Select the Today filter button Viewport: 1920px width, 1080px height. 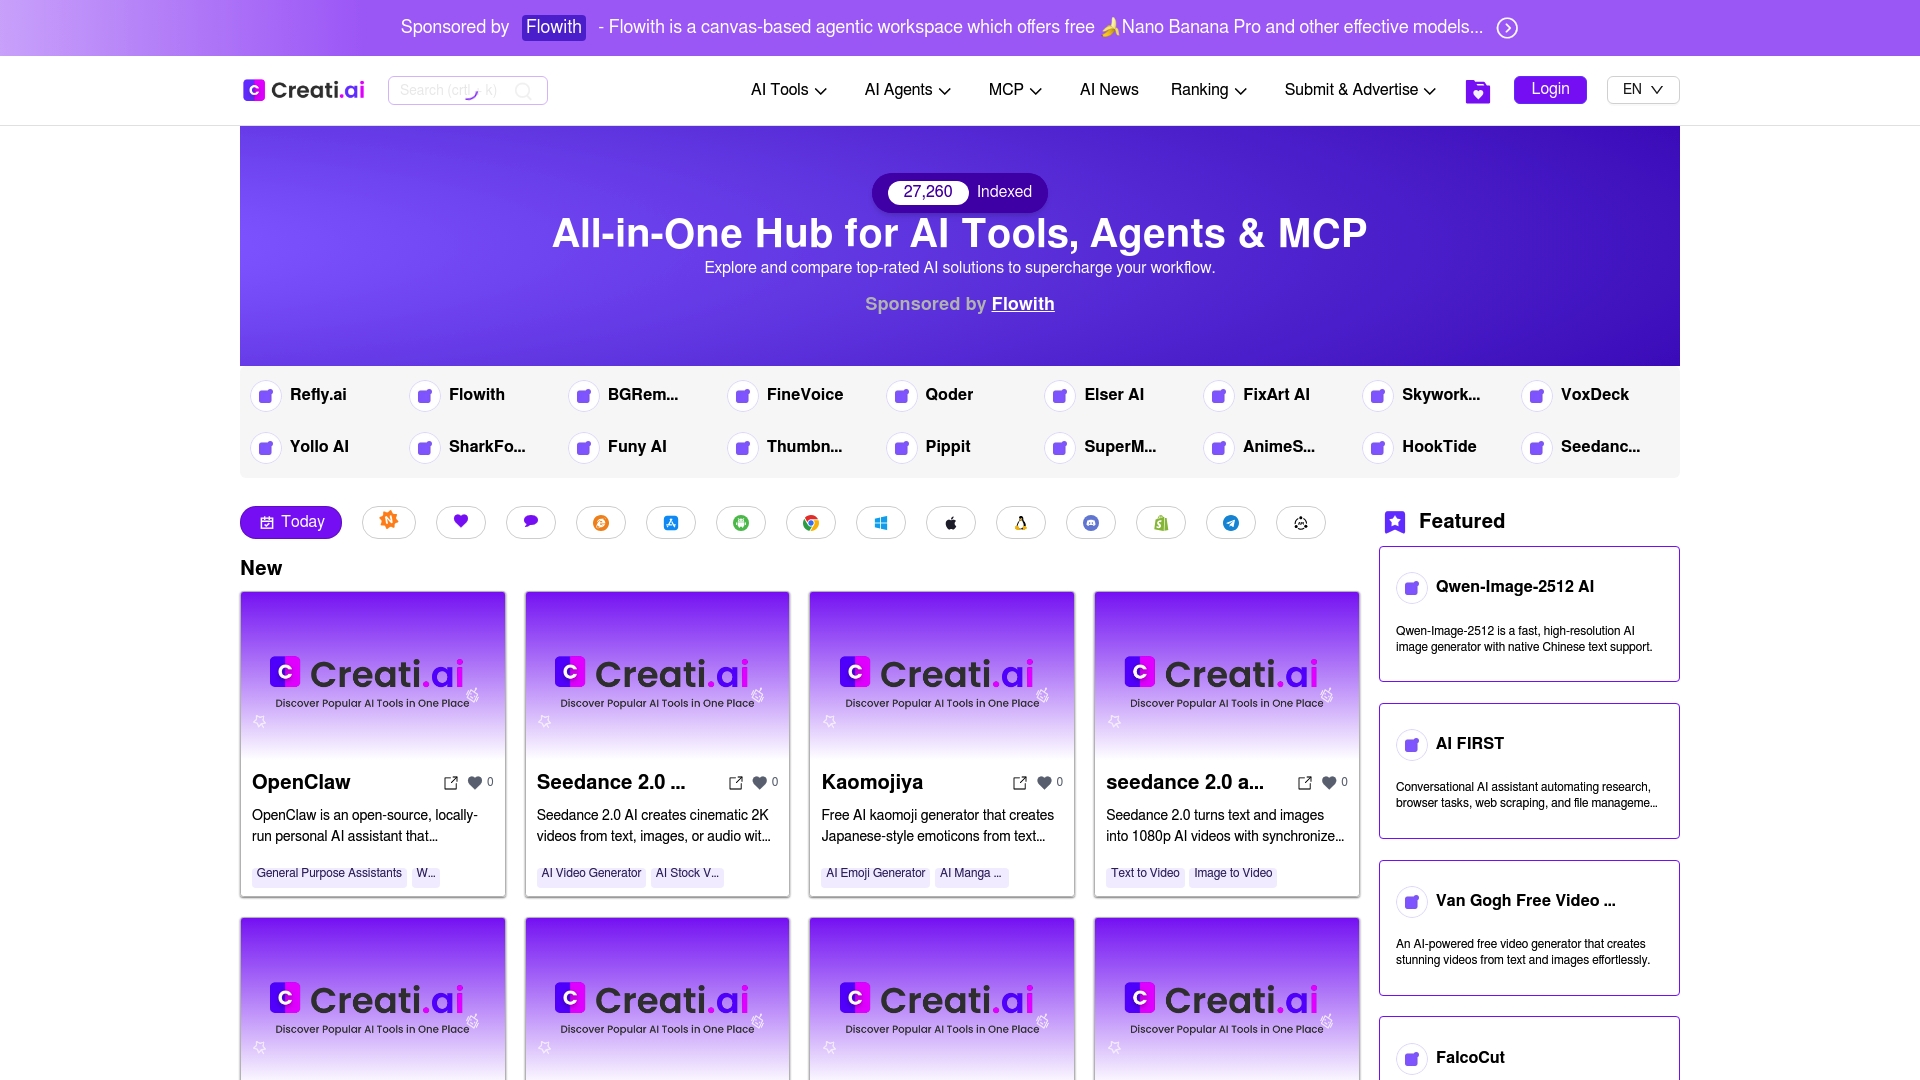coord(290,522)
